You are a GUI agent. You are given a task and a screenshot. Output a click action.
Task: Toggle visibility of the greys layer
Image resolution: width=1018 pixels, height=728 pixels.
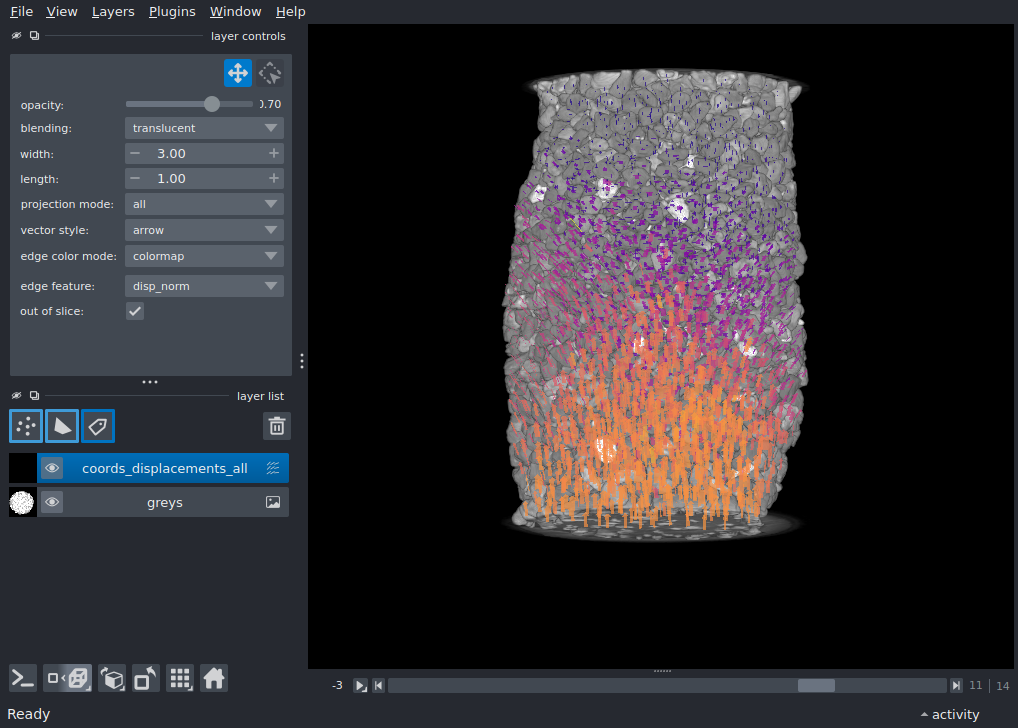[x=52, y=502]
